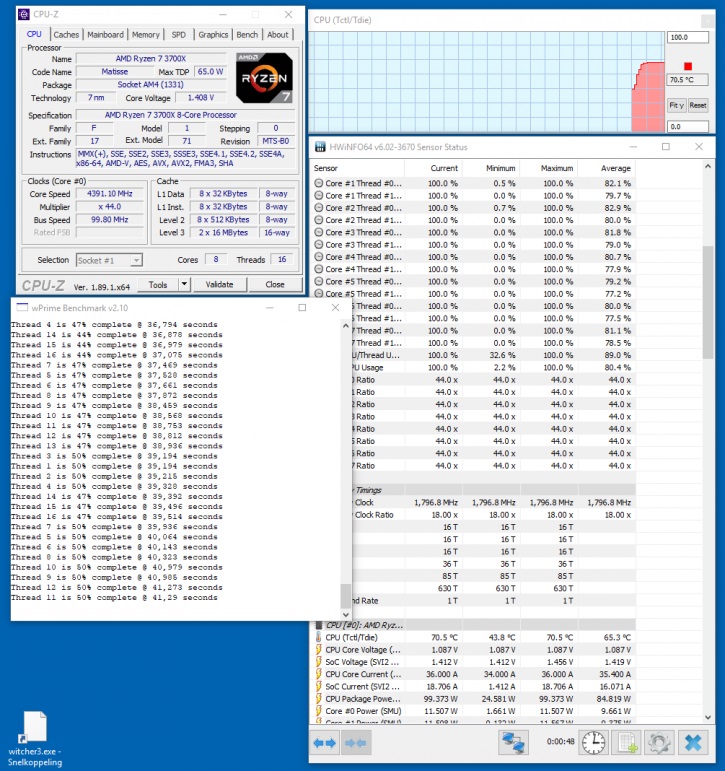This screenshot has height=771, width=725.
Task: Click the Average column header
Action: (607, 168)
